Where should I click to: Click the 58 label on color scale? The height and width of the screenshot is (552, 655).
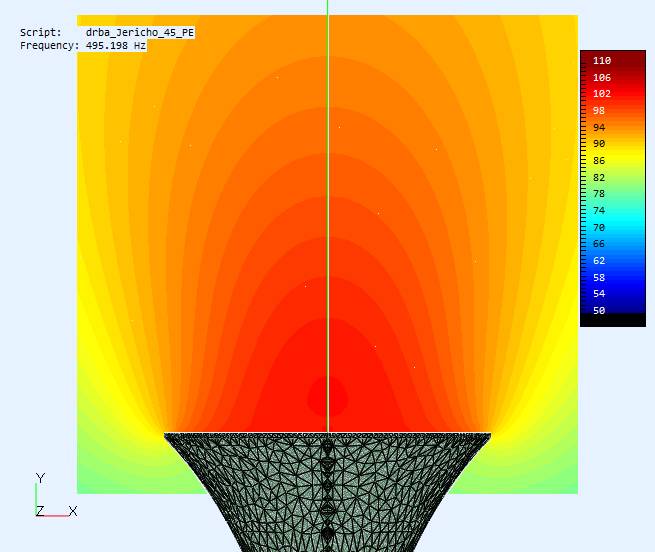click(x=599, y=277)
